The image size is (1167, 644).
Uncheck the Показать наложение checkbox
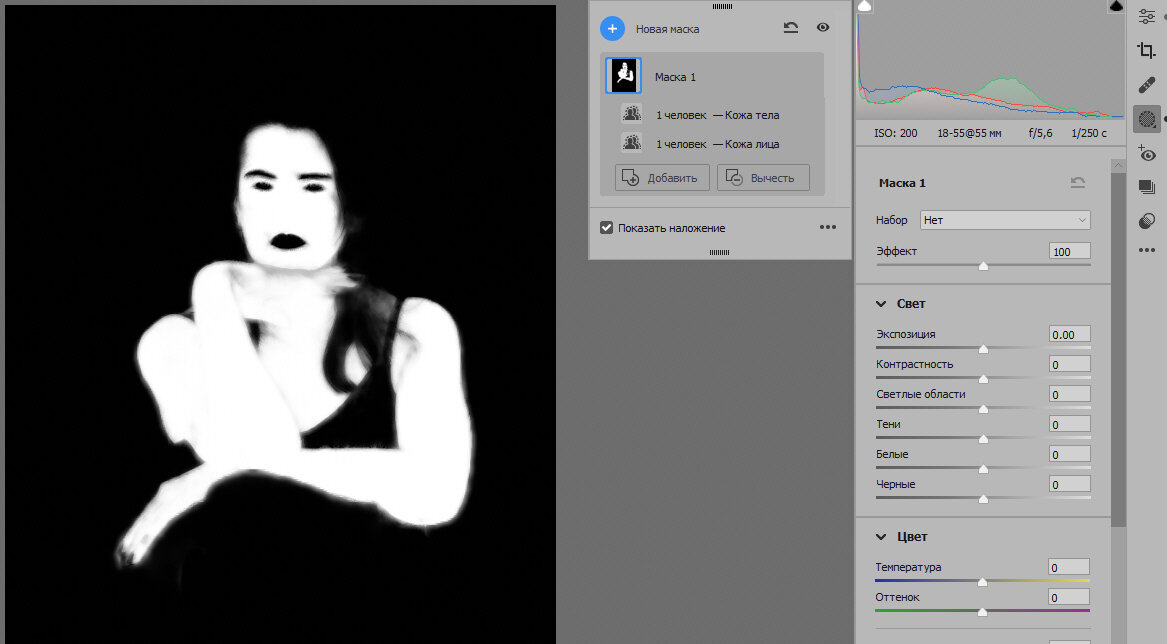click(606, 228)
